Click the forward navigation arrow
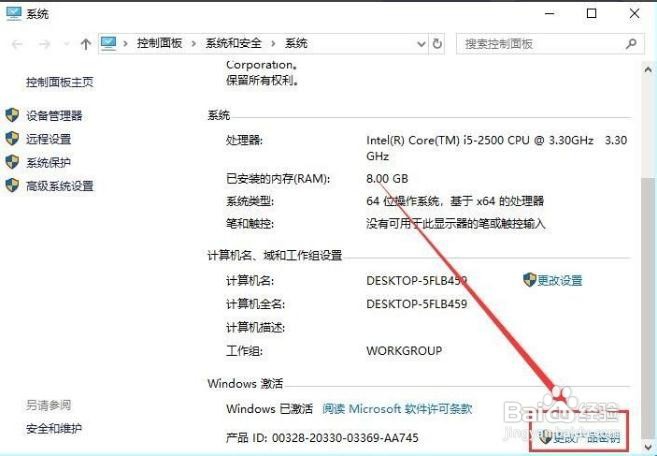 coord(44,44)
